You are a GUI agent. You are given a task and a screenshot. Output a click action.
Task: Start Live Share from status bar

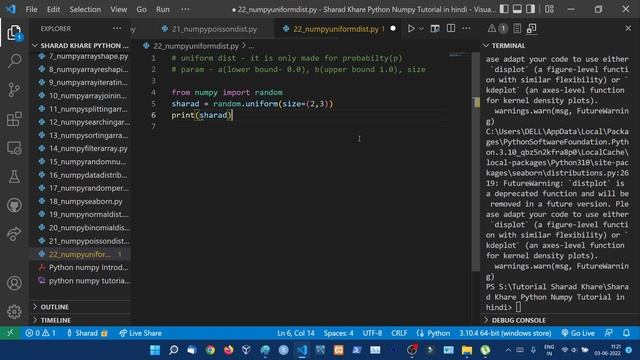pyautogui.click(x=140, y=333)
